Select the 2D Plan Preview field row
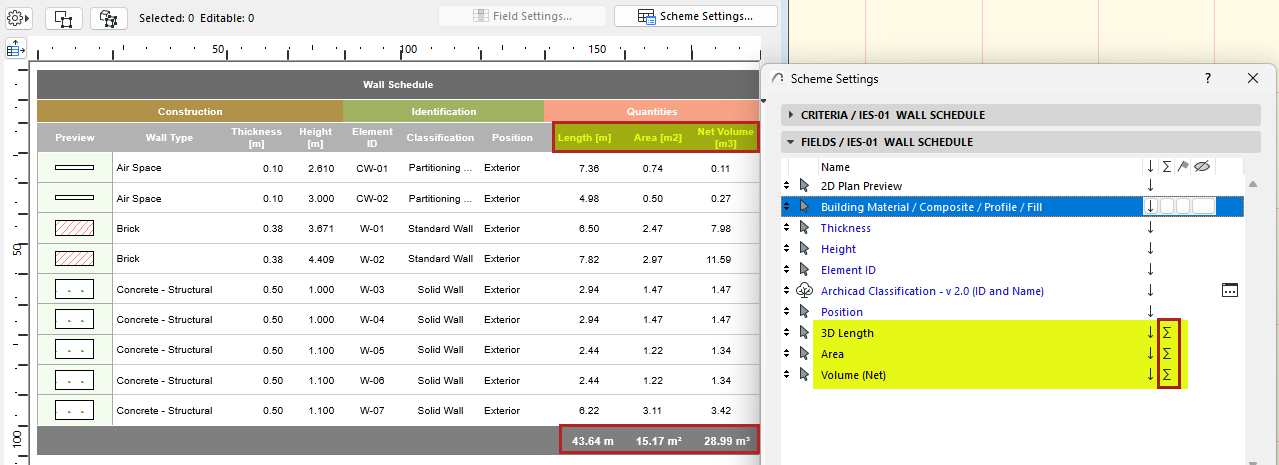The height and width of the screenshot is (465, 1279). click(1012, 186)
